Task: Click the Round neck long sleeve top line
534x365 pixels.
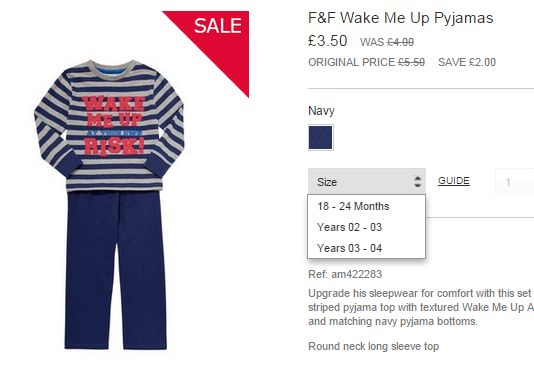Action: tap(374, 347)
